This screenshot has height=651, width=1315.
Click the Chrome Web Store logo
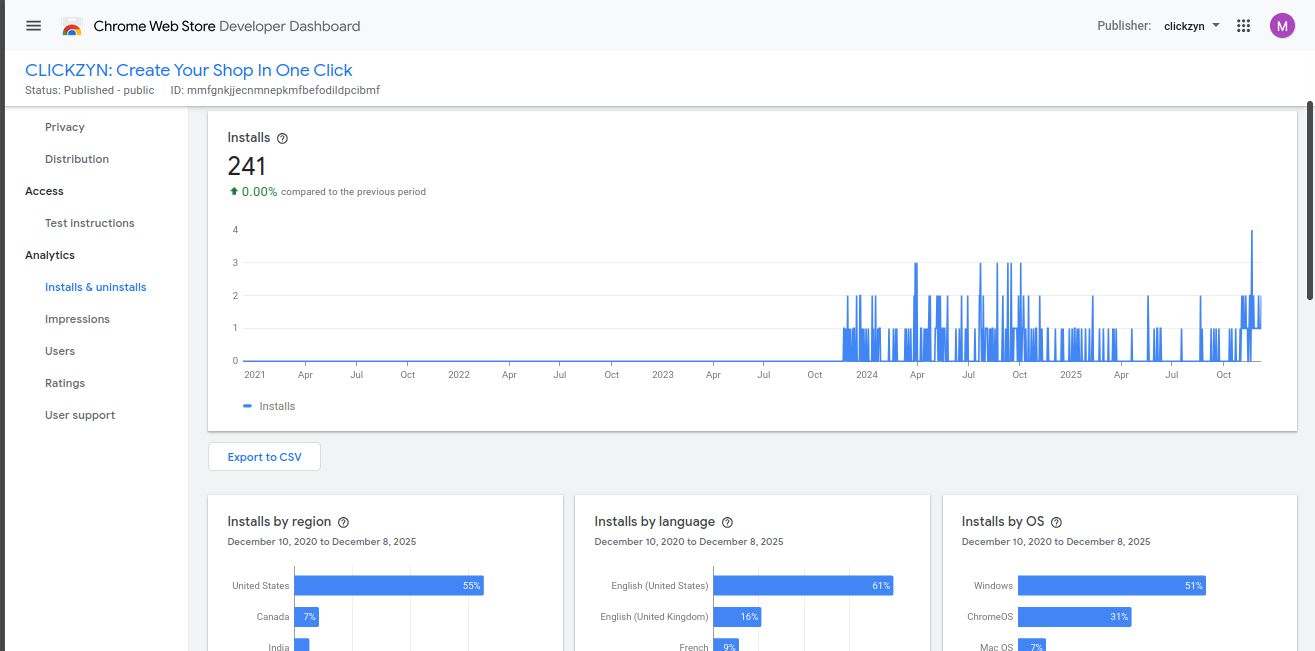coord(72,27)
